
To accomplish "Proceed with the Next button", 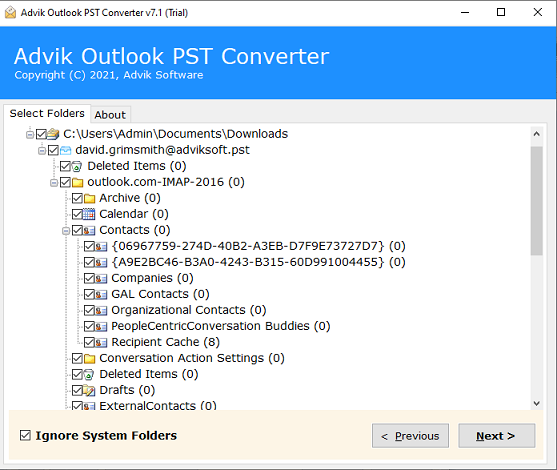I will (497, 436).
